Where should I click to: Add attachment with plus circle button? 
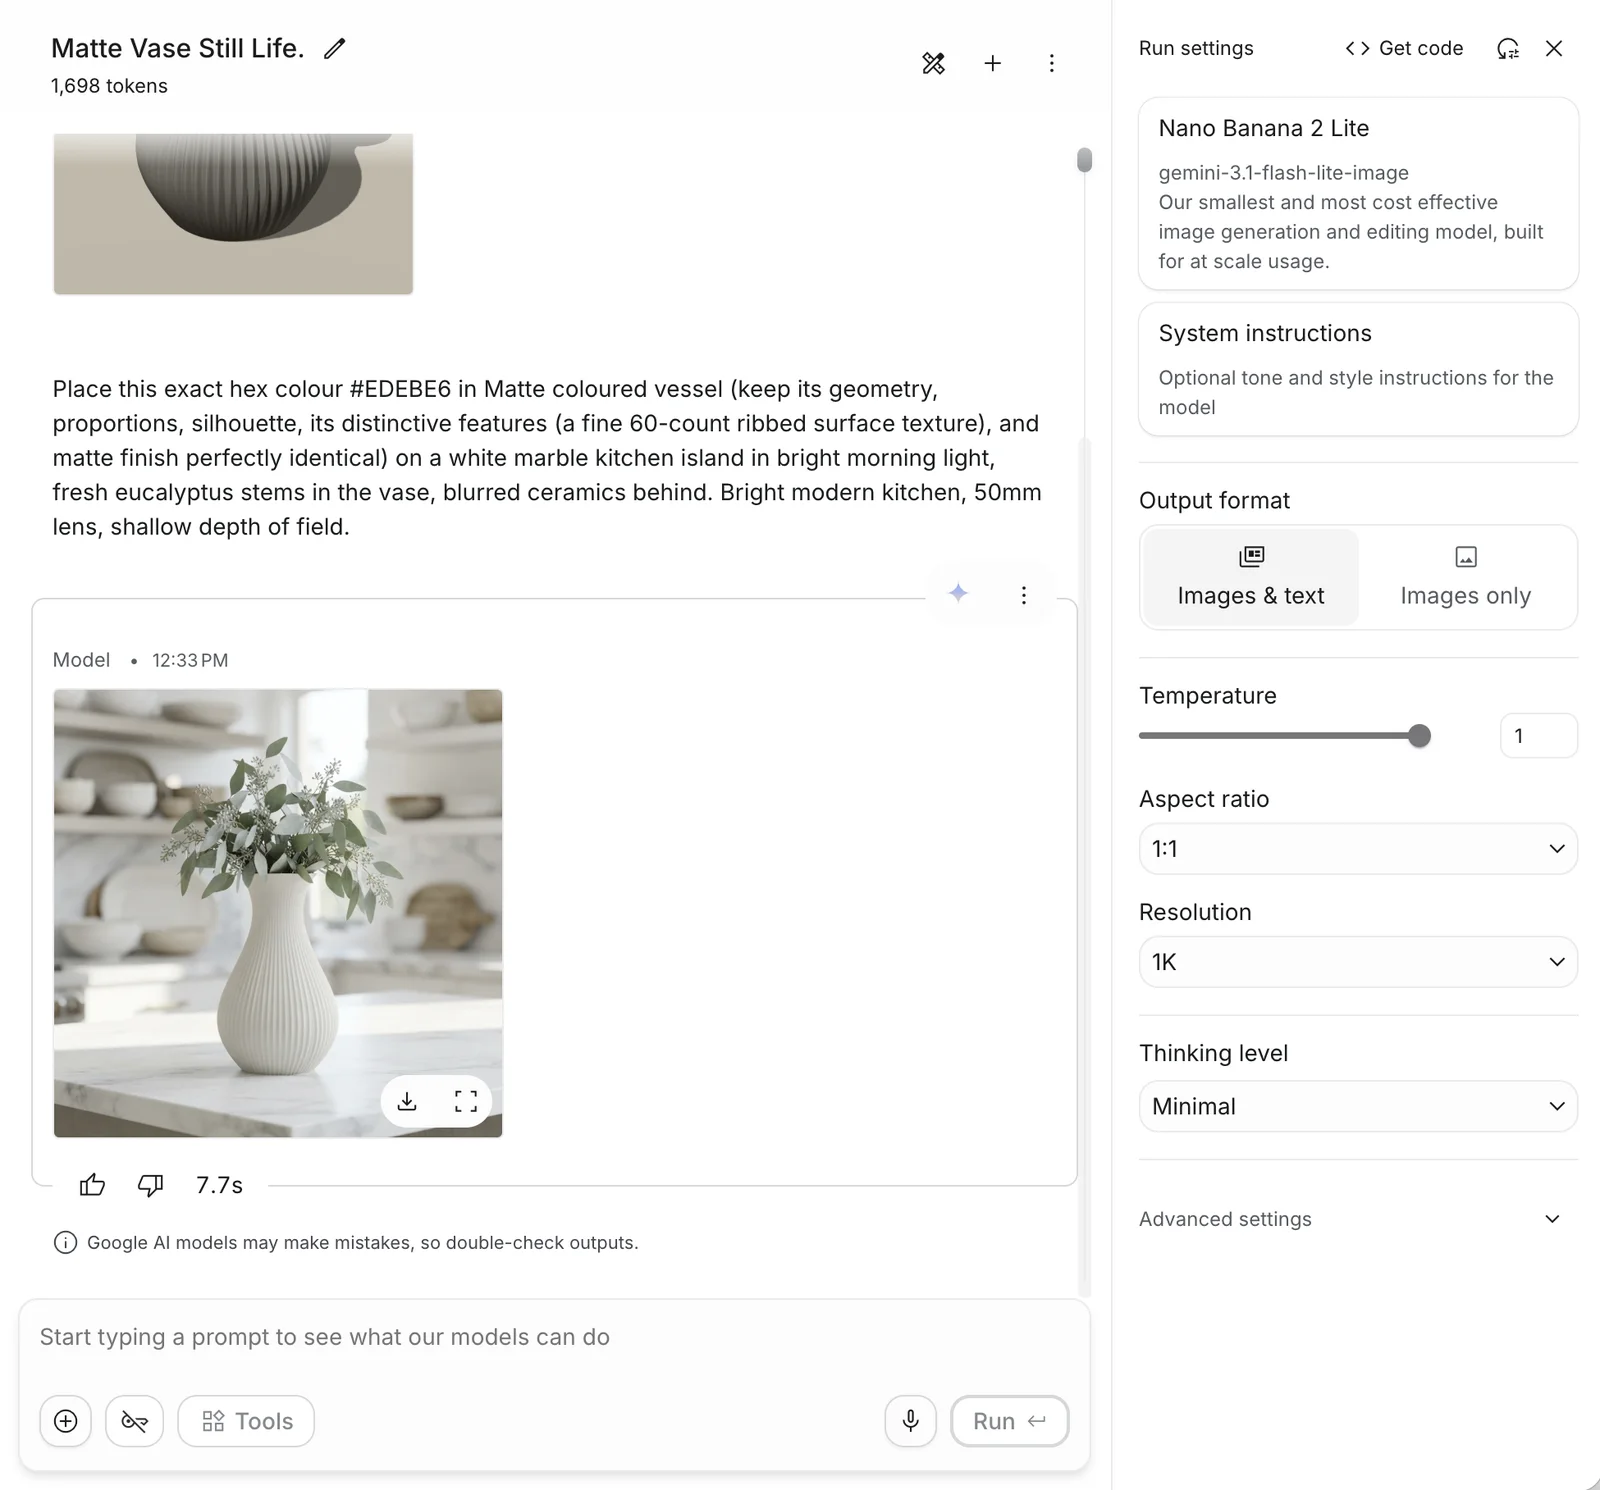(66, 1421)
